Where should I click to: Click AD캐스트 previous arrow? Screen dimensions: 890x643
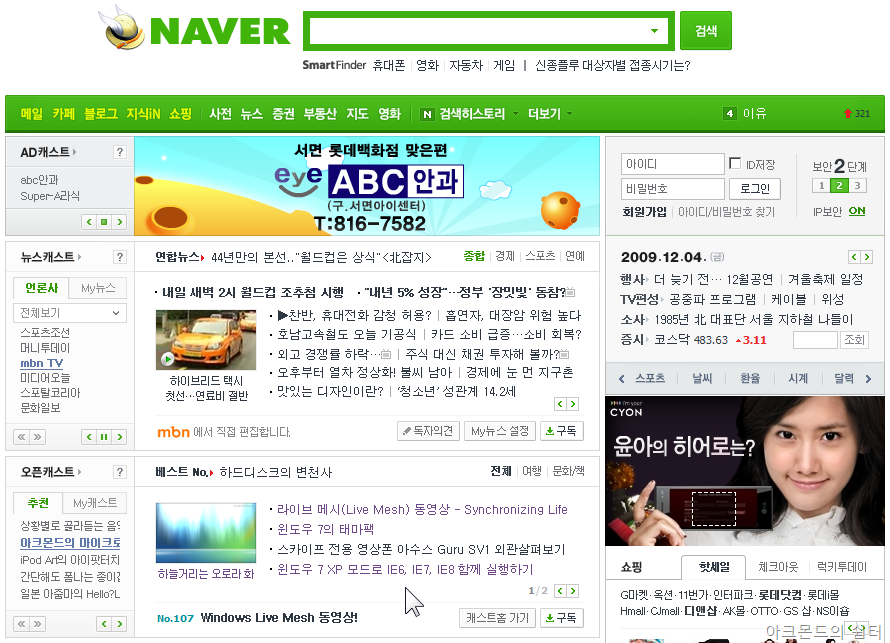coord(89,222)
